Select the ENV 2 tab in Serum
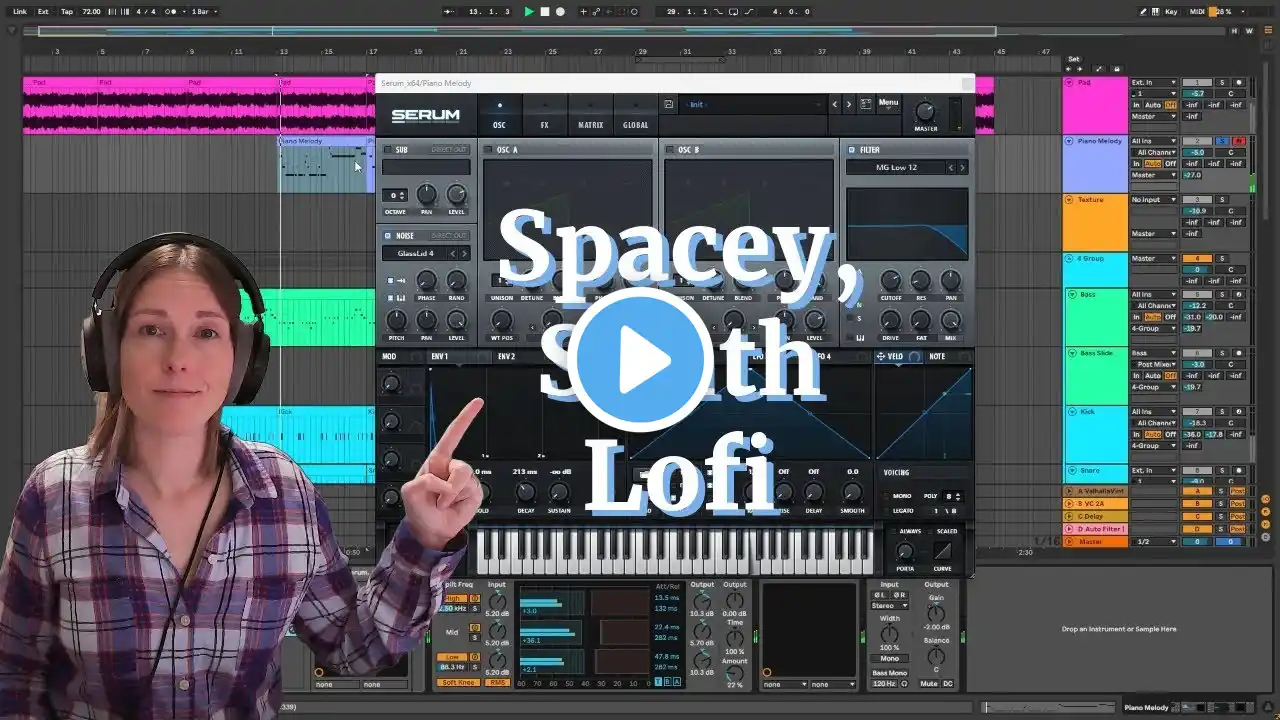The image size is (1280, 720). pos(507,356)
